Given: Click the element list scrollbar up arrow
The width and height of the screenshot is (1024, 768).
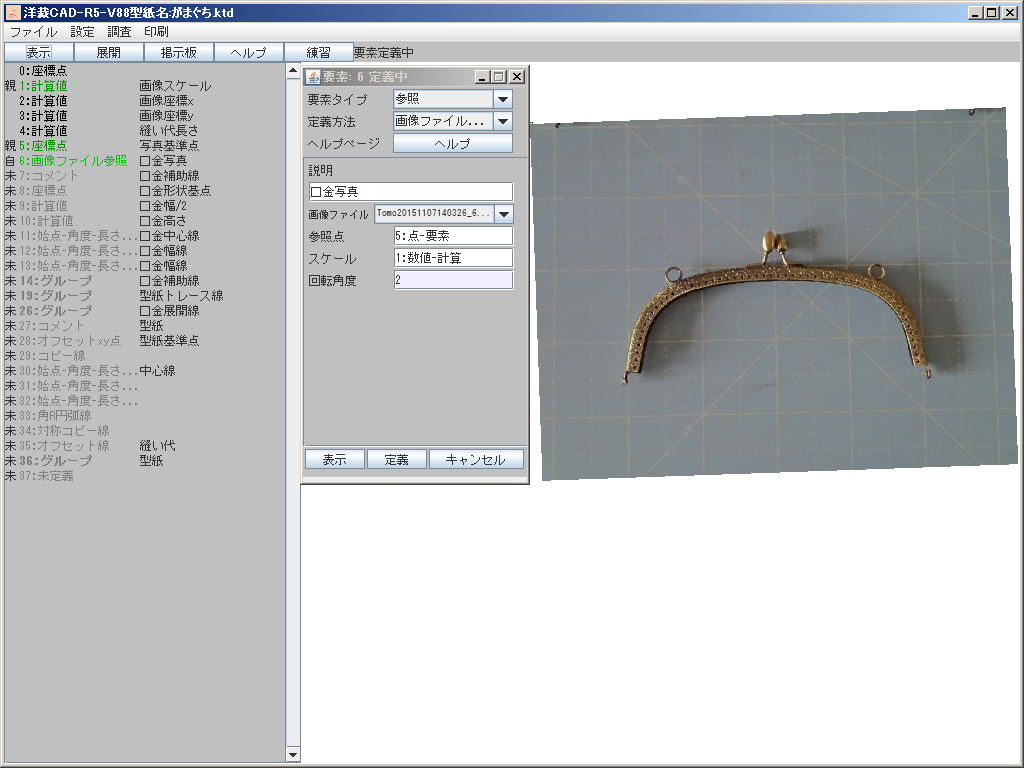Looking at the screenshot, I should (x=293, y=71).
